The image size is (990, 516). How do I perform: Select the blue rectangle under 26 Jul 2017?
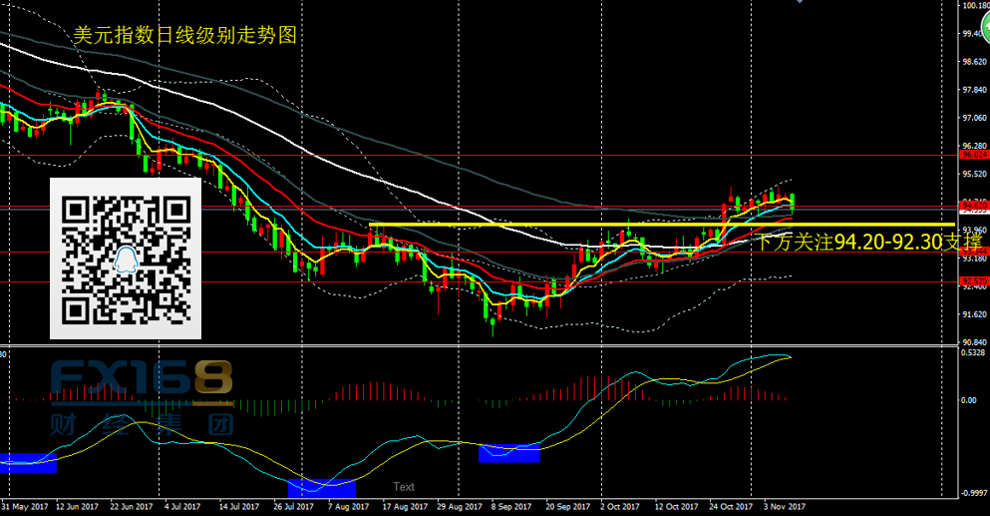coord(321,488)
